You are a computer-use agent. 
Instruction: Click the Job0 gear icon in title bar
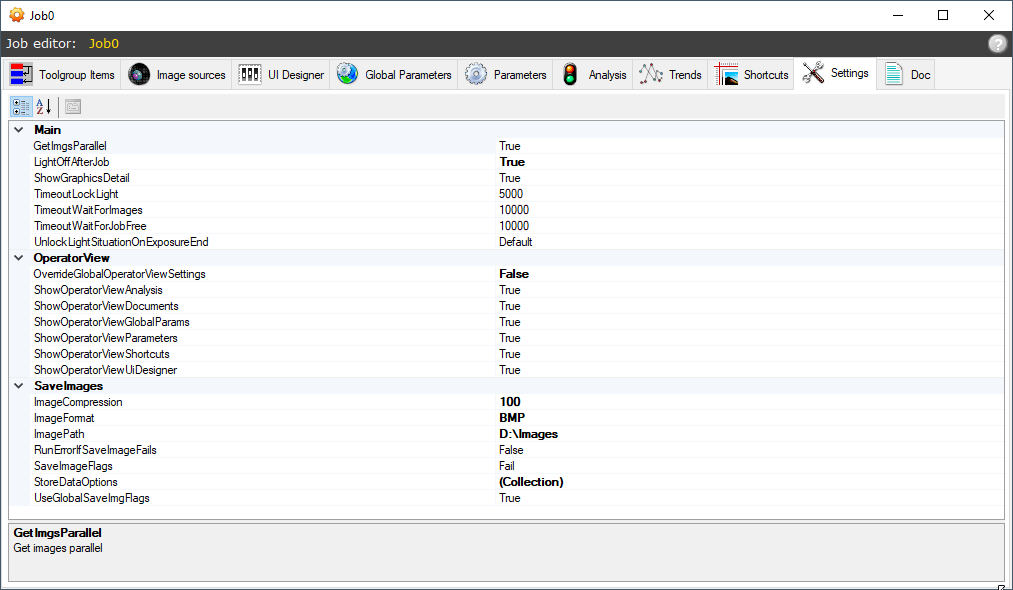click(17, 15)
